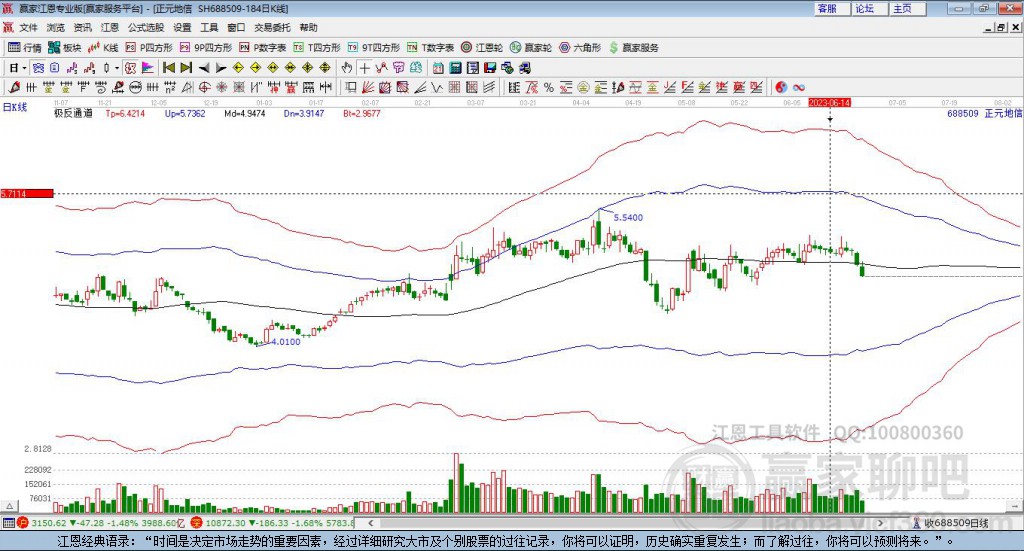Open the 交易委托 menu

(272, 27)
